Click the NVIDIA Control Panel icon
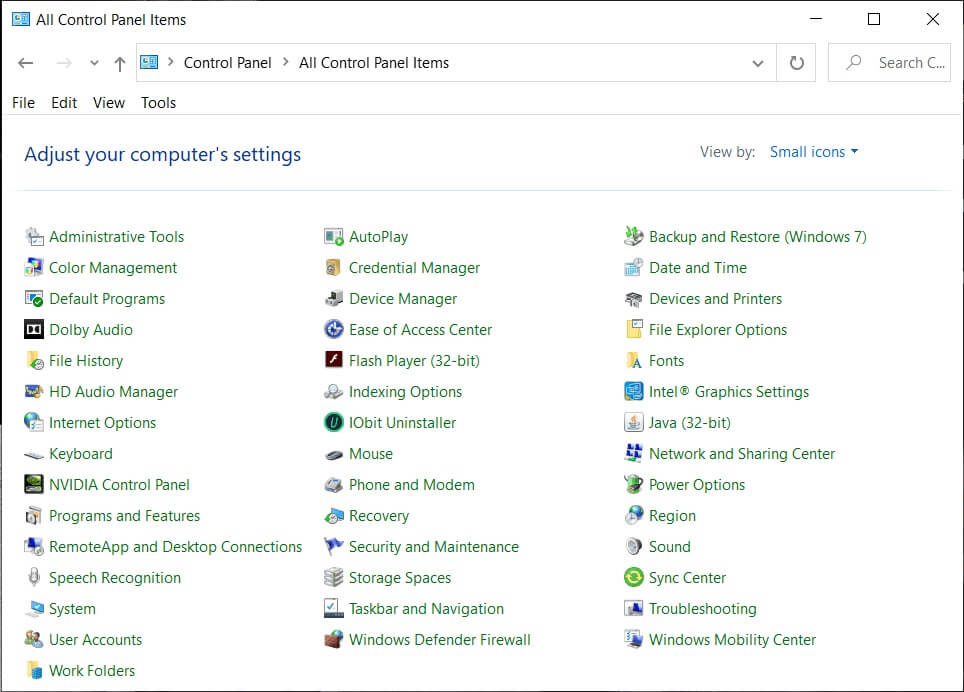Viewport: 964px width, 692px height. coord(34,485)
